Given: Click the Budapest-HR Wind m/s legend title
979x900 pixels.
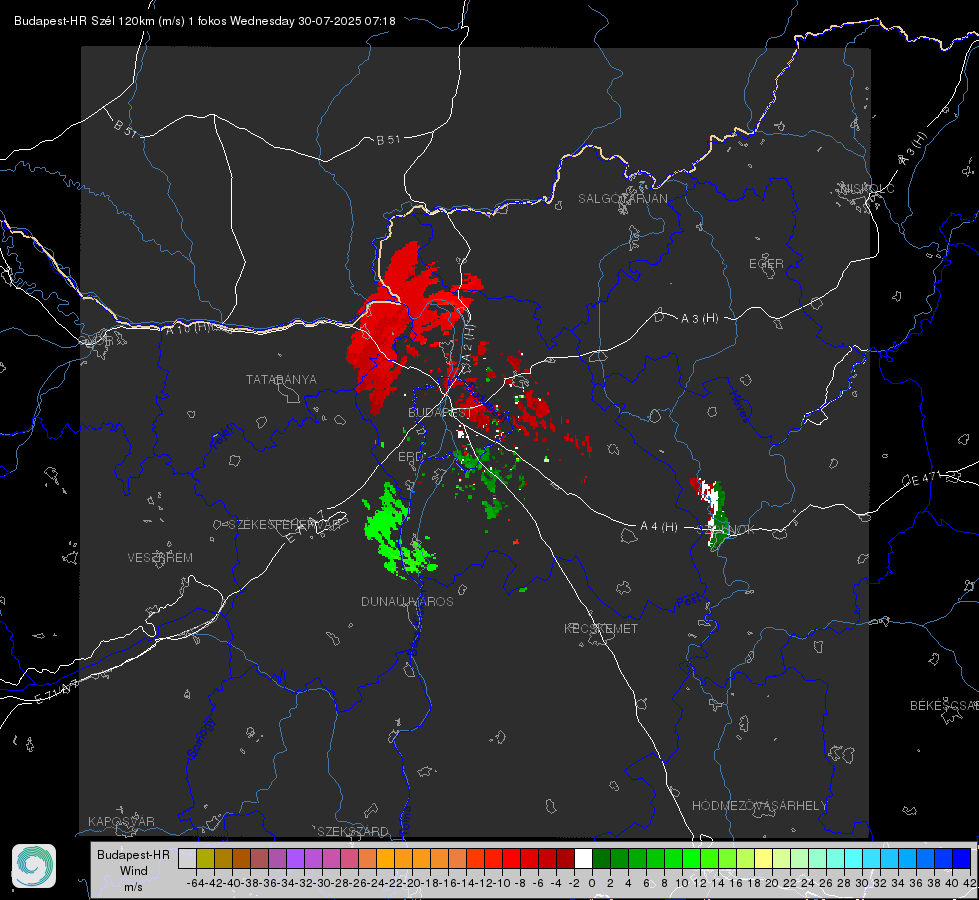Looking at the screenshot, I should (133, 871).
